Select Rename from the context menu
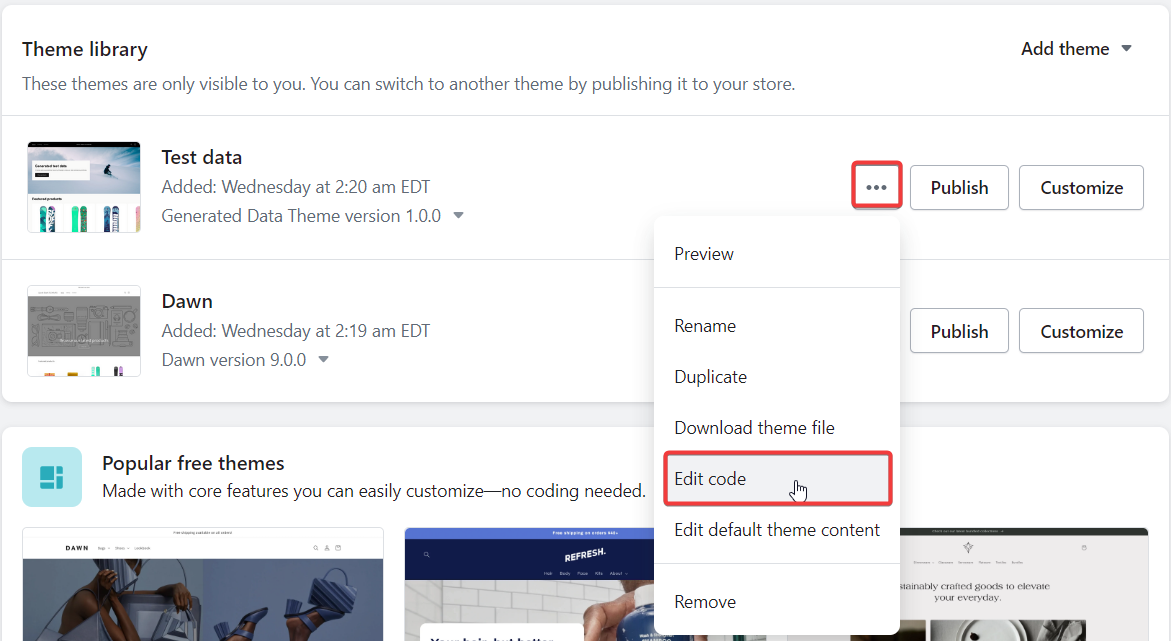 (x=705, y=325)
